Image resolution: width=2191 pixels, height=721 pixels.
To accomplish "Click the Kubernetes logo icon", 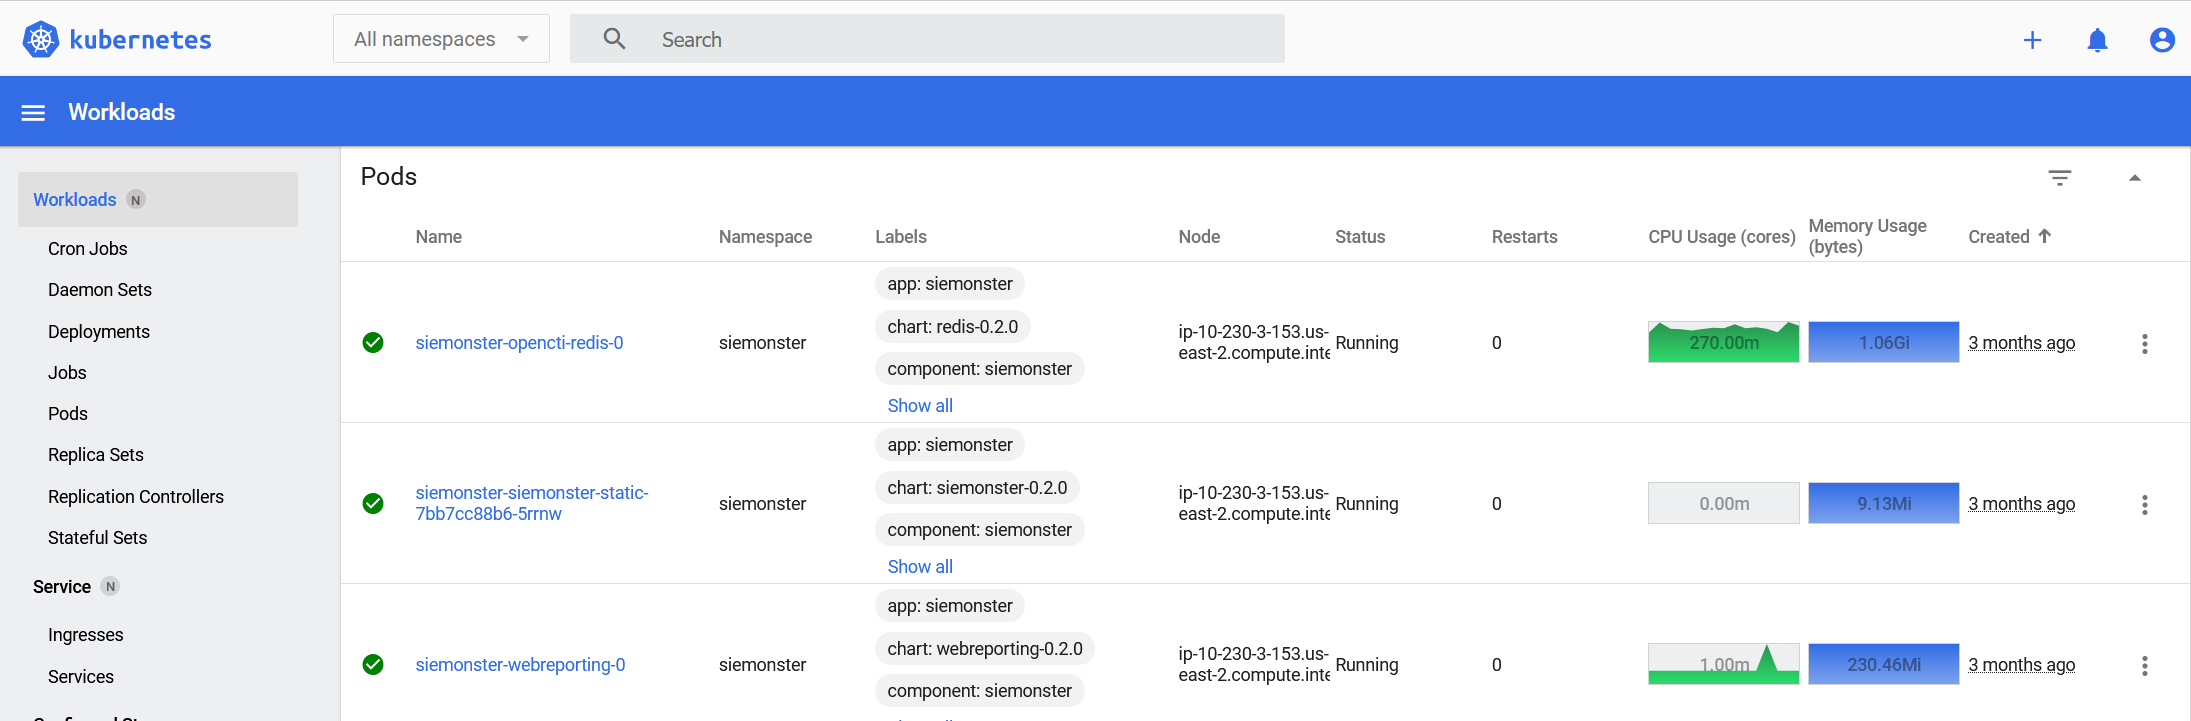I will coord(41,40).
